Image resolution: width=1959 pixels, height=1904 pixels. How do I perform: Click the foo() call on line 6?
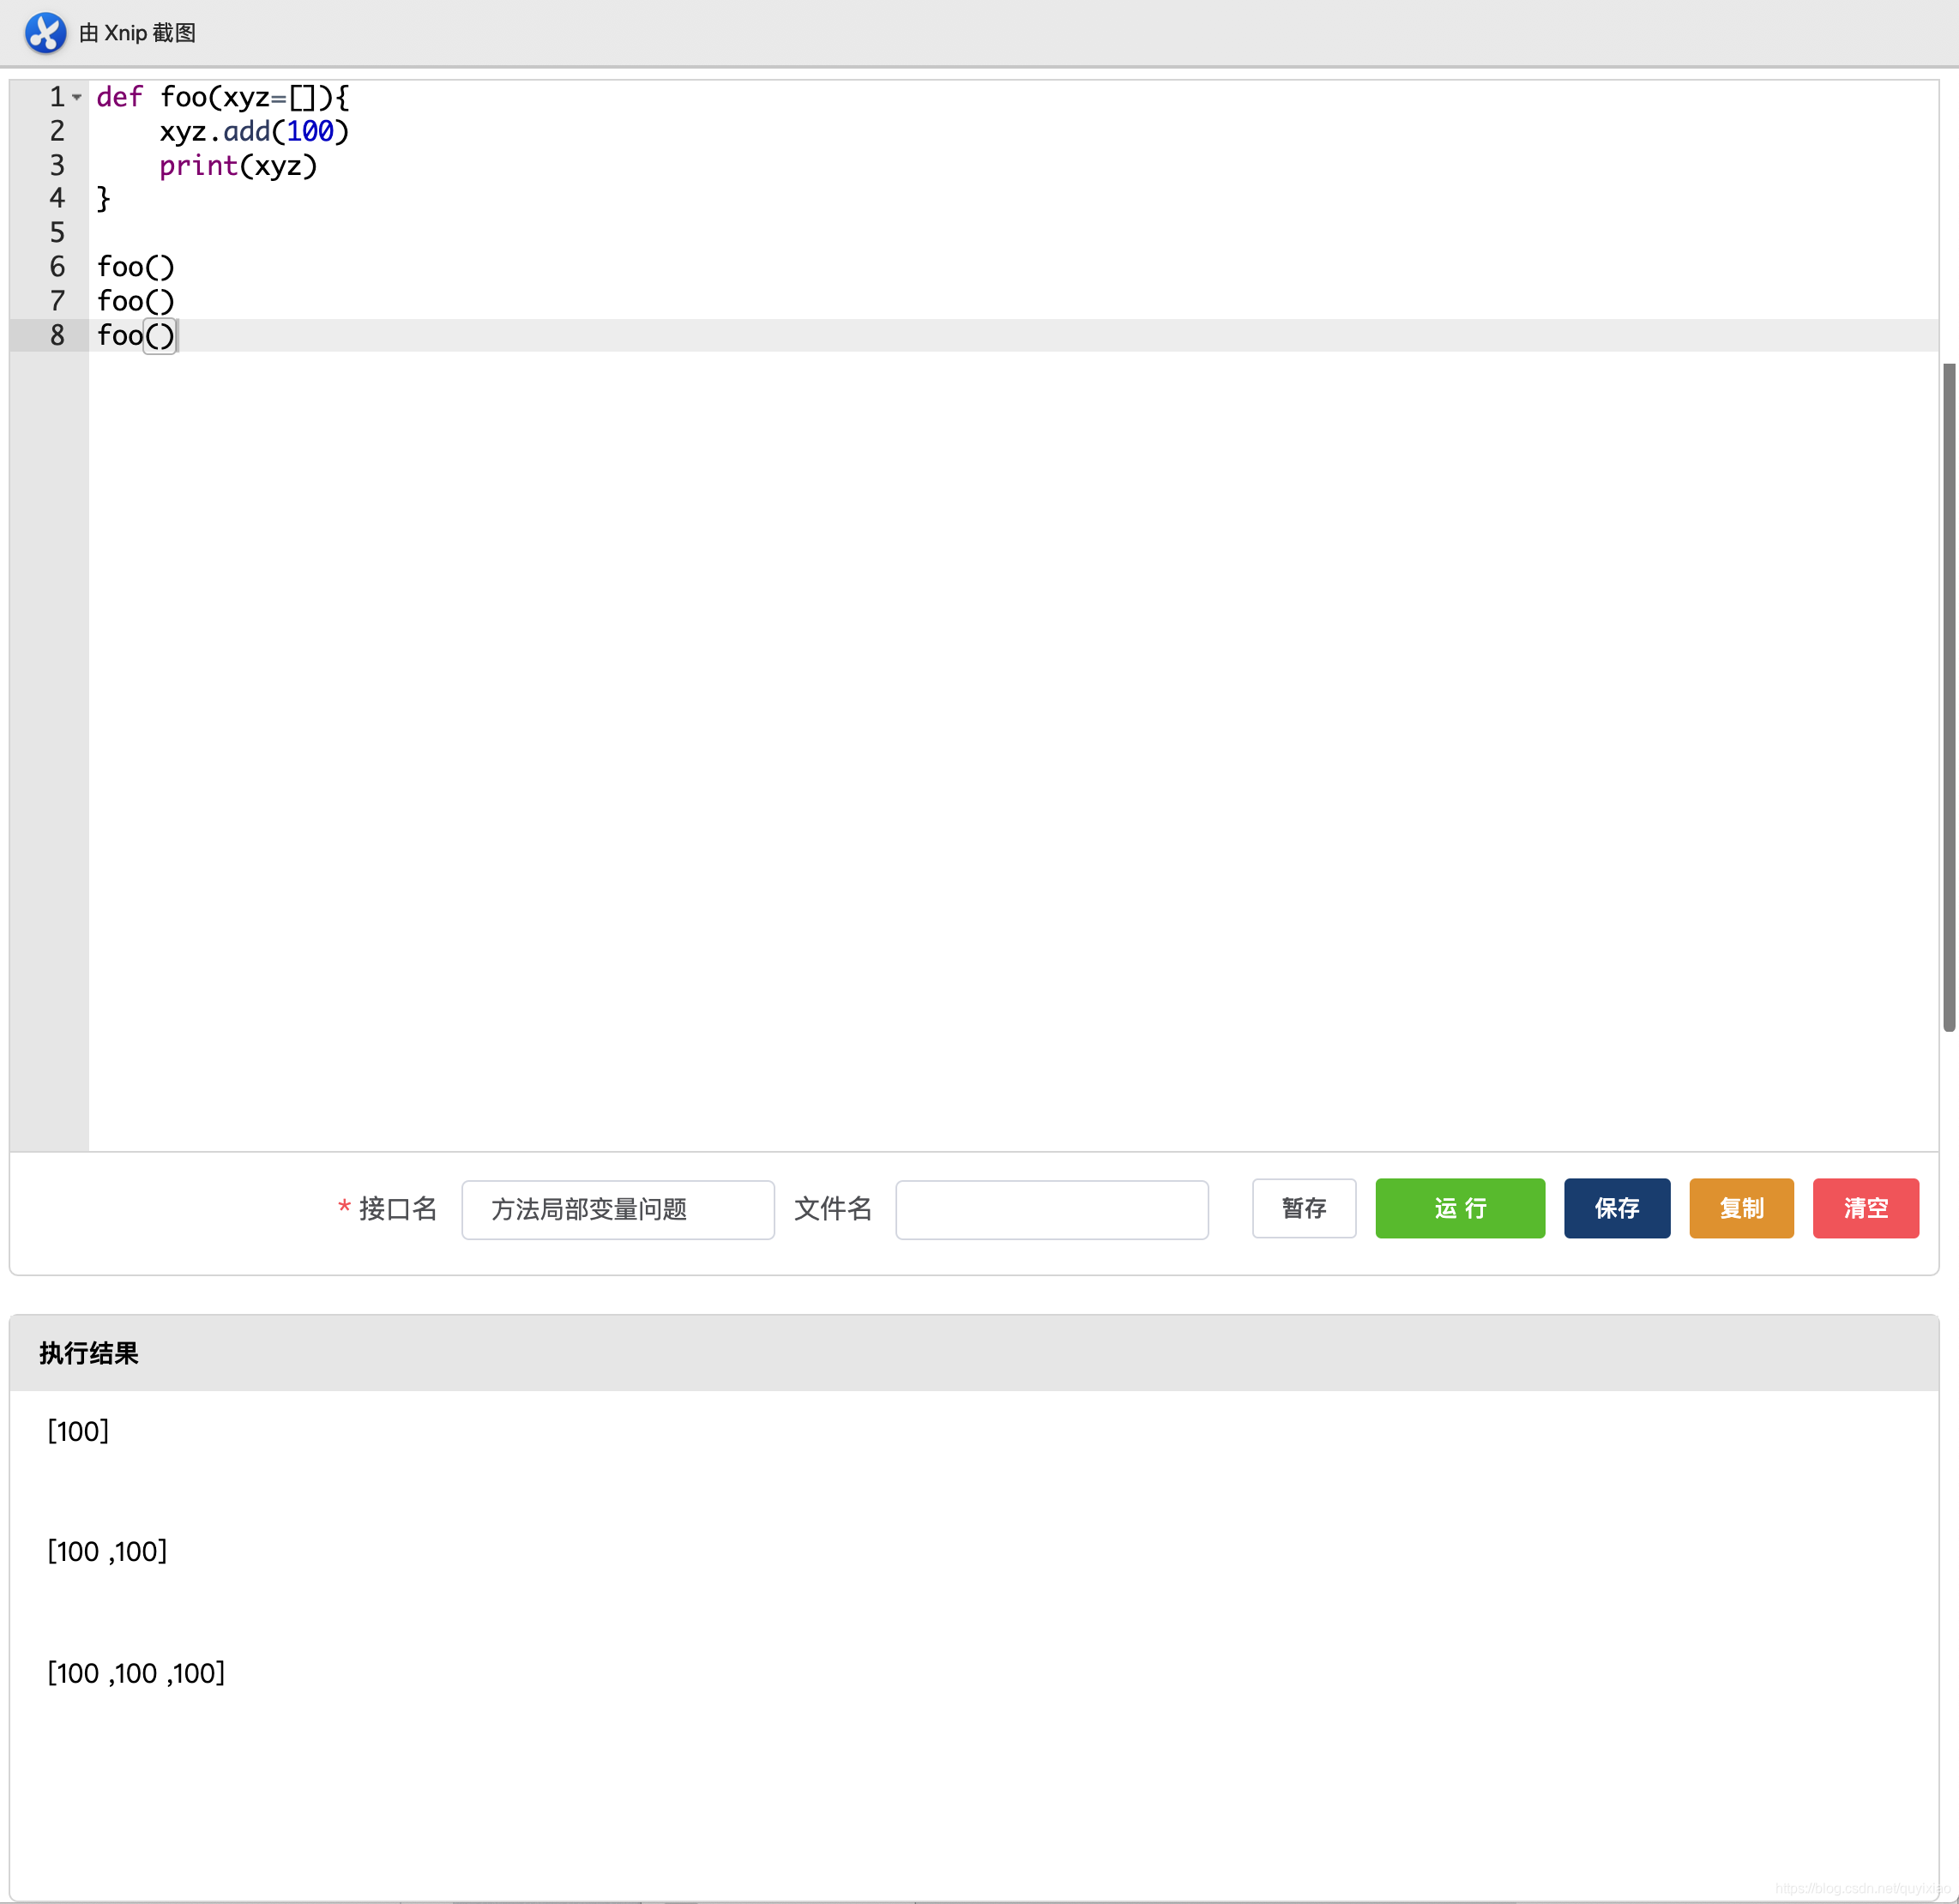[x=136, y=267]
